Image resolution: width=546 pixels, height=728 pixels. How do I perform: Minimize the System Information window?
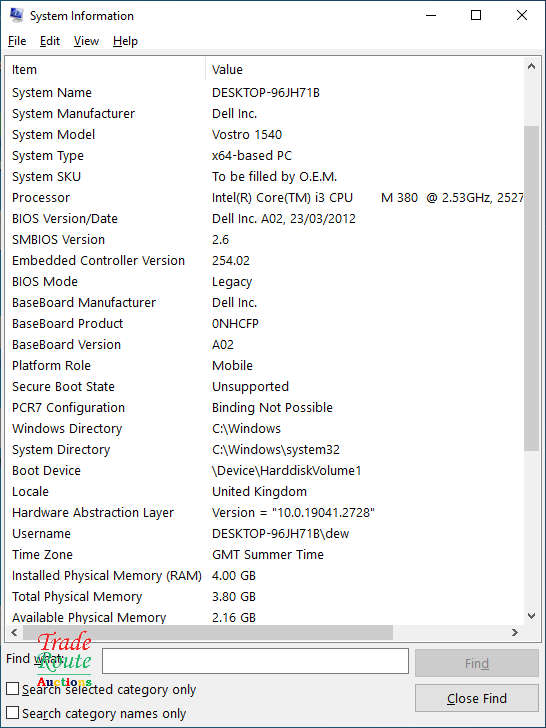coord(431,15)
